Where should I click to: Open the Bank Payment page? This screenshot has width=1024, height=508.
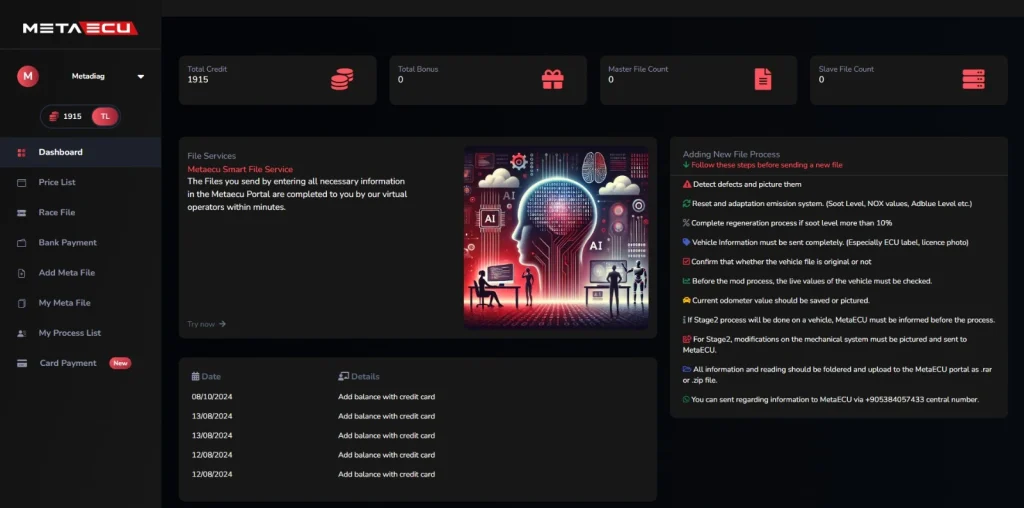point(67,243)
